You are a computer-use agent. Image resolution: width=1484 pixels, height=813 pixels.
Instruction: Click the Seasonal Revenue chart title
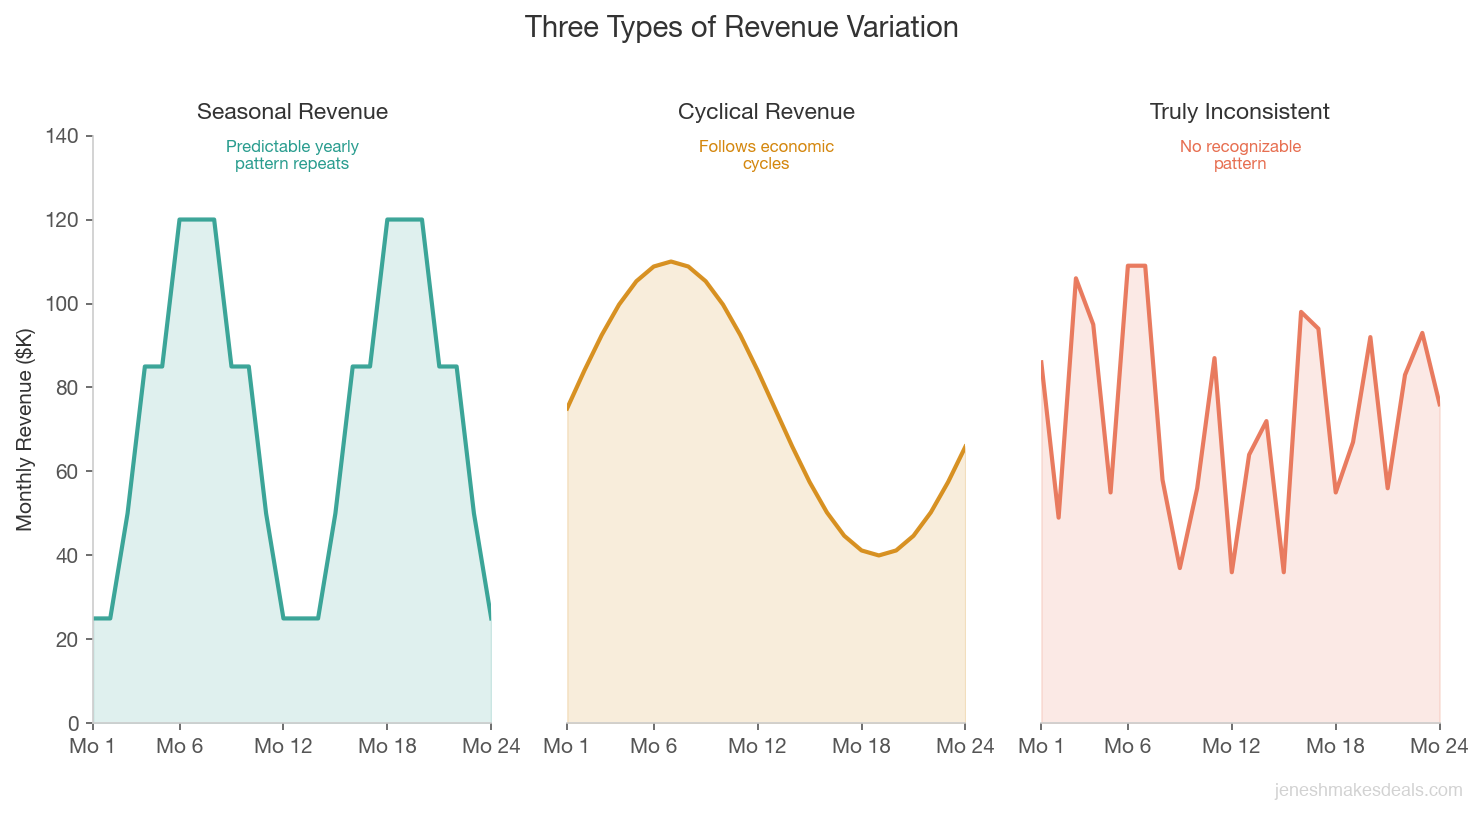[x=291, y=111]
